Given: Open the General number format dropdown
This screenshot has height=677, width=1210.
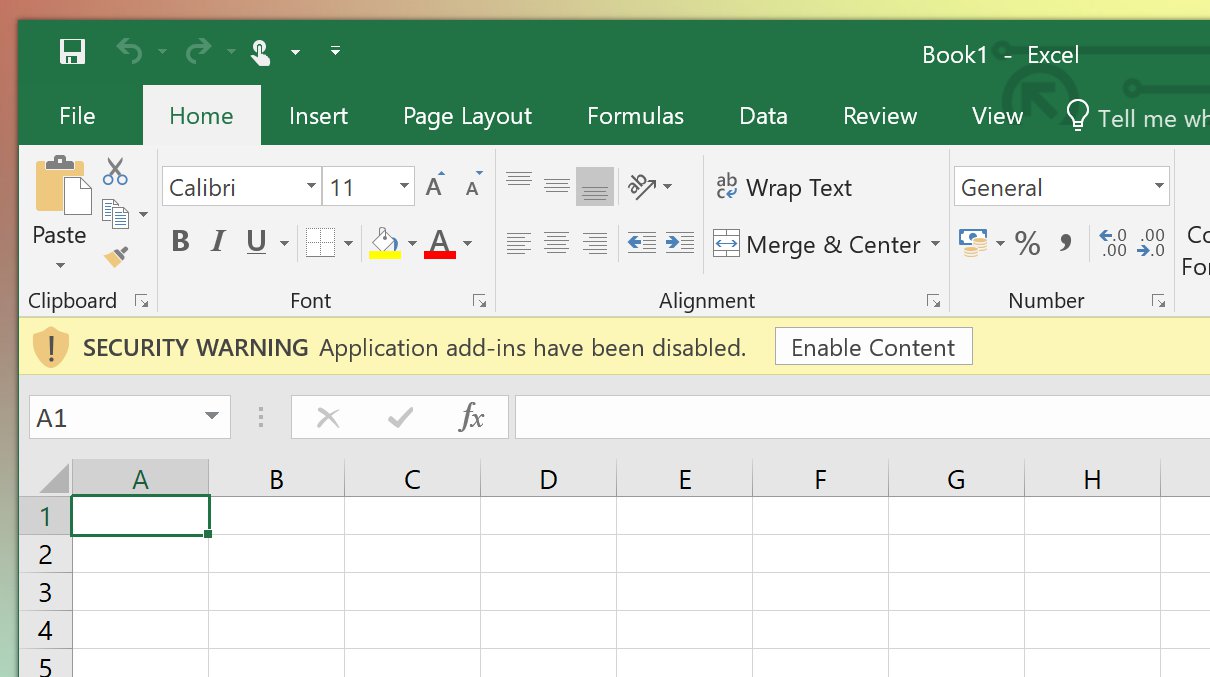Looking at the screenshot, I should 1160,186.
